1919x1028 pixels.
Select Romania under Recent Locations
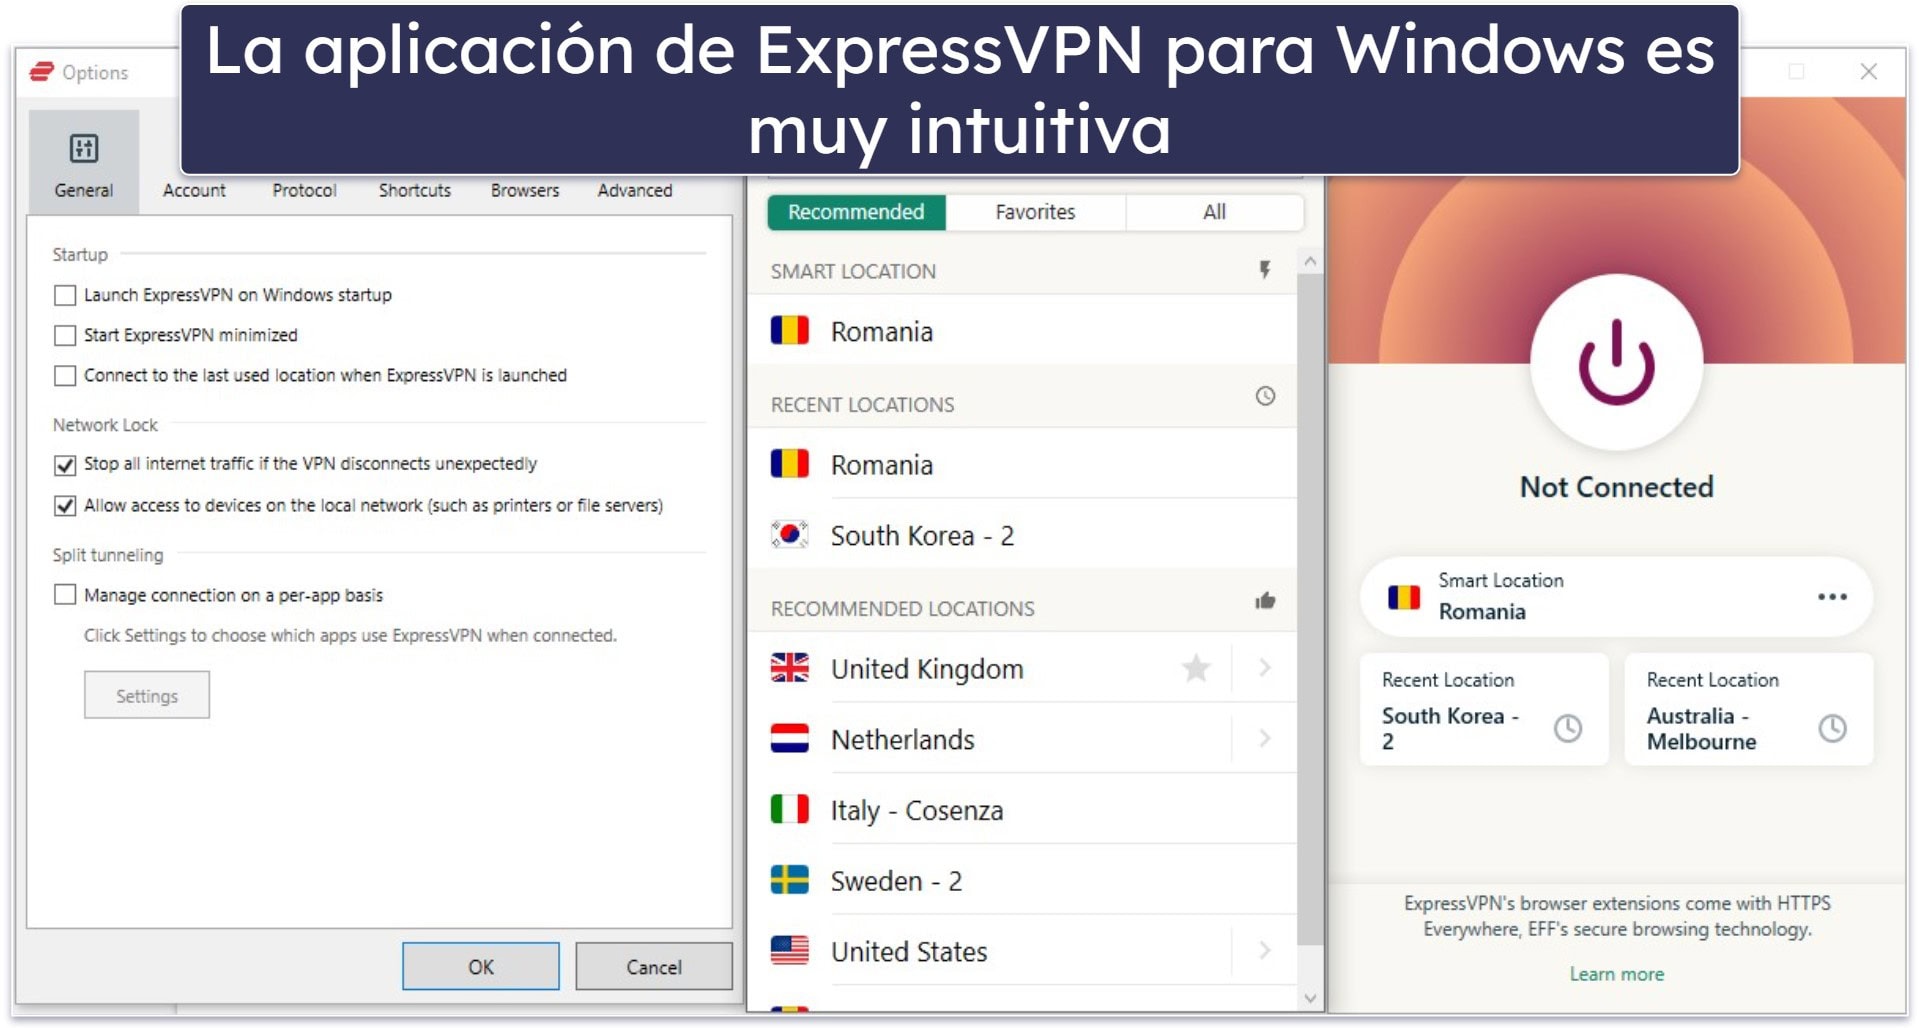point(1022,464)
